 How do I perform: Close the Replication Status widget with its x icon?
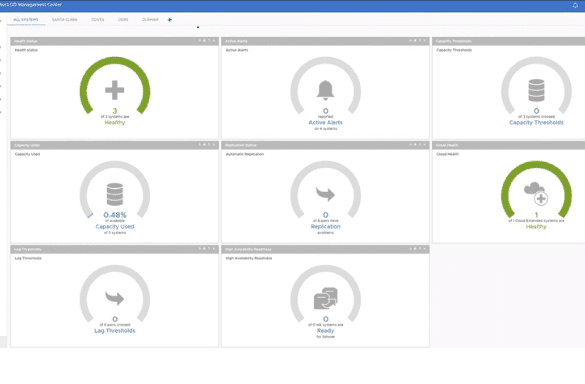(x=425, y=144)
